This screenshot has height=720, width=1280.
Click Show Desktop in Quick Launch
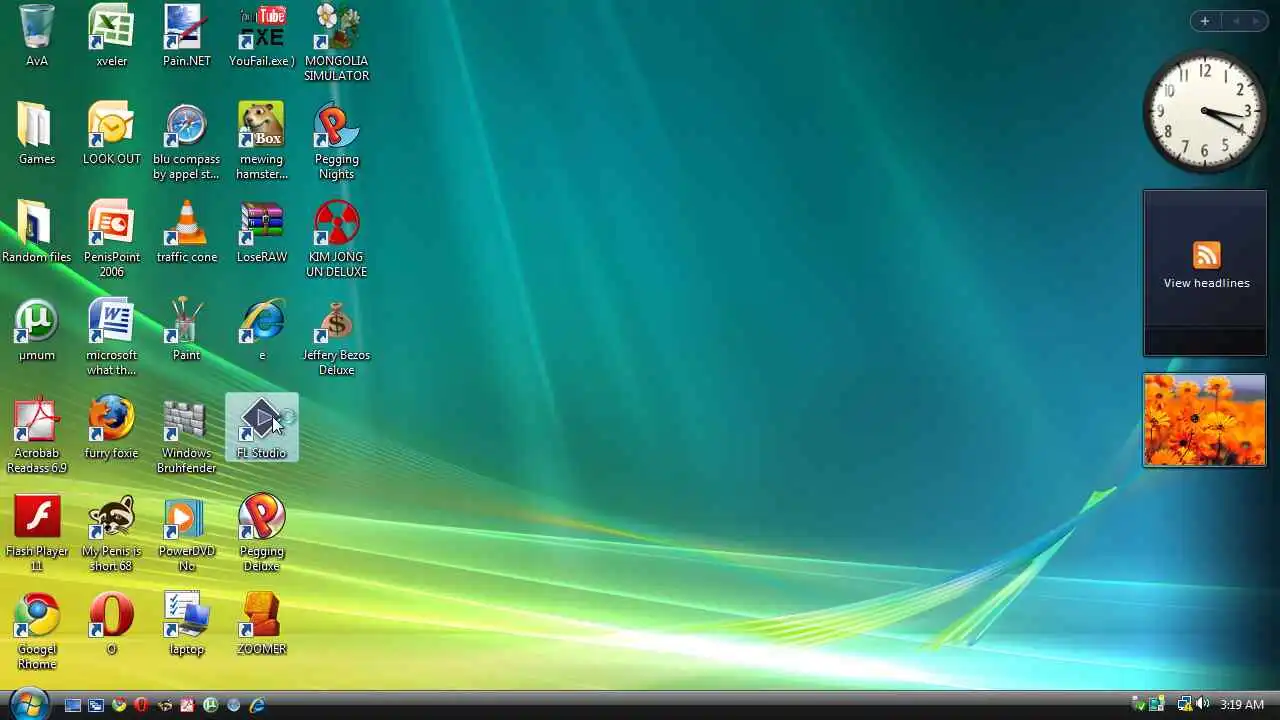(x=73, y=705)
